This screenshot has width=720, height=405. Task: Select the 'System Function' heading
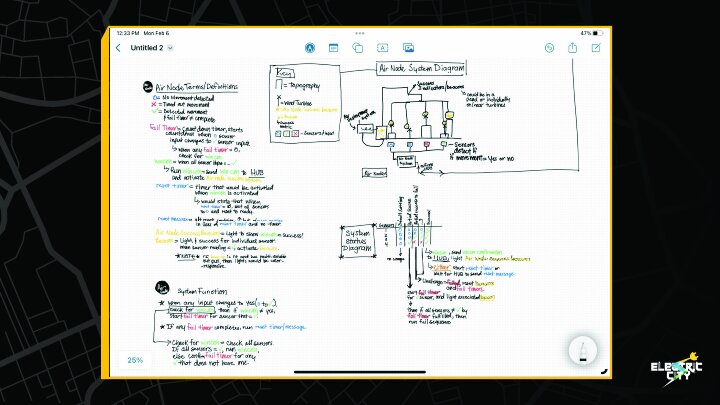pos(202,291)
